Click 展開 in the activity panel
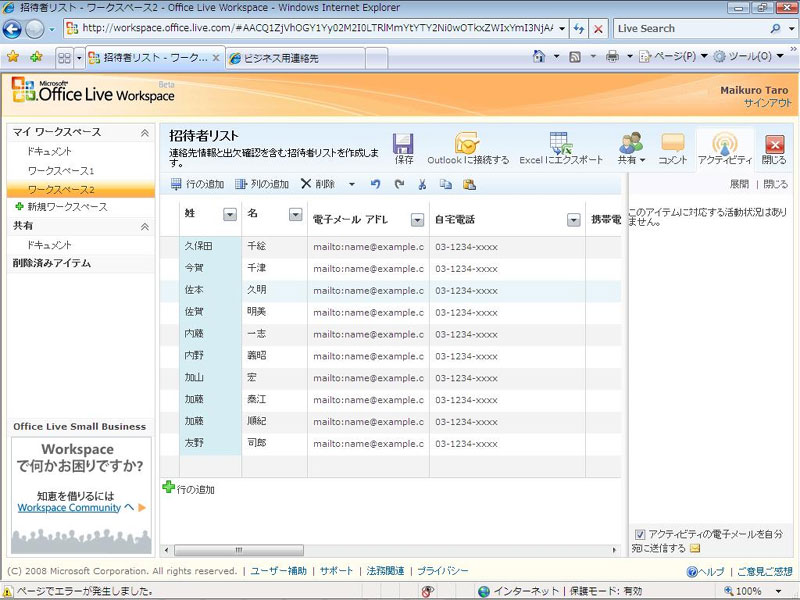The image size is (800, 600). (x=739, y=184)
